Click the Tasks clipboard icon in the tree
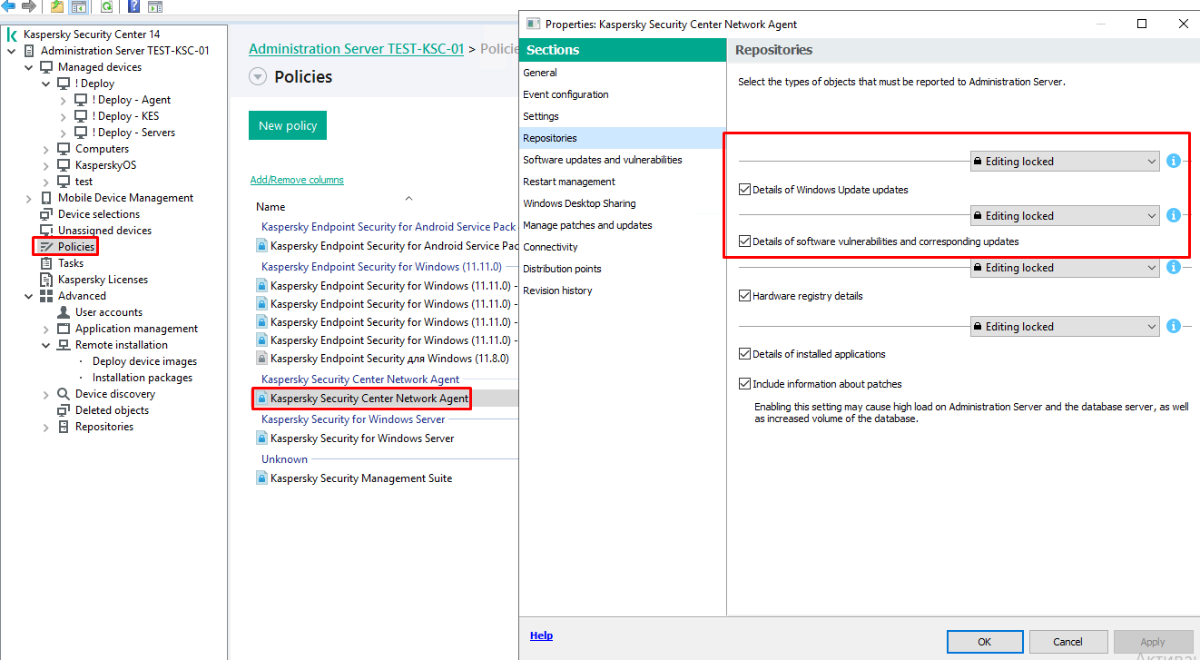 (x=47, y=263)
